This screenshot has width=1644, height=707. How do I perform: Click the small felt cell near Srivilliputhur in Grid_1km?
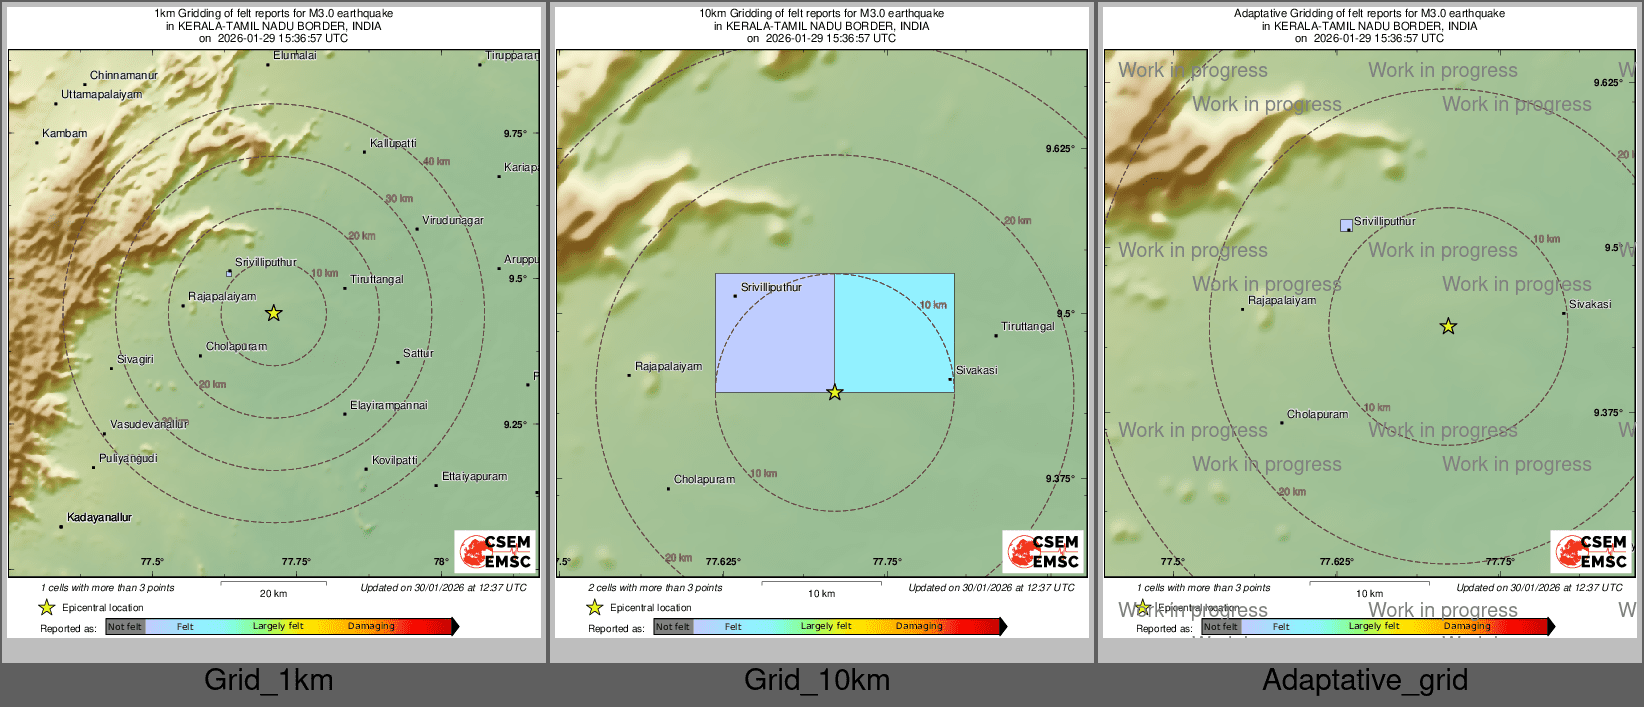229,273
